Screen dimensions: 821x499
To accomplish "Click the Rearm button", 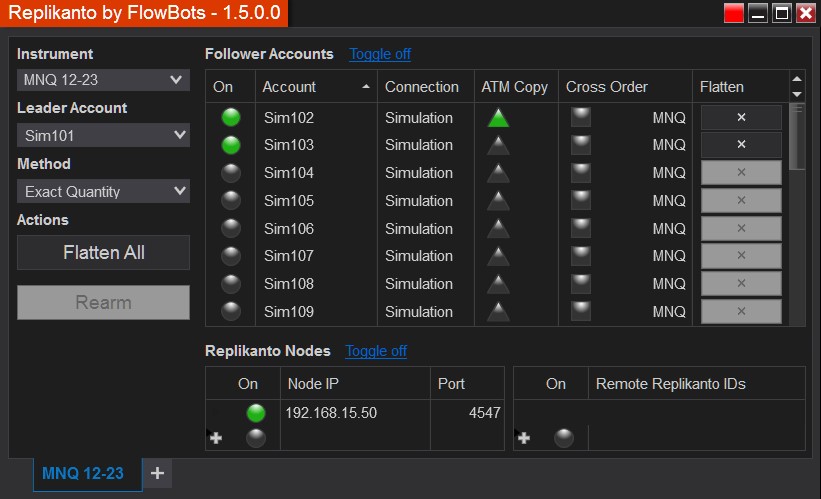I will point(103,302).
